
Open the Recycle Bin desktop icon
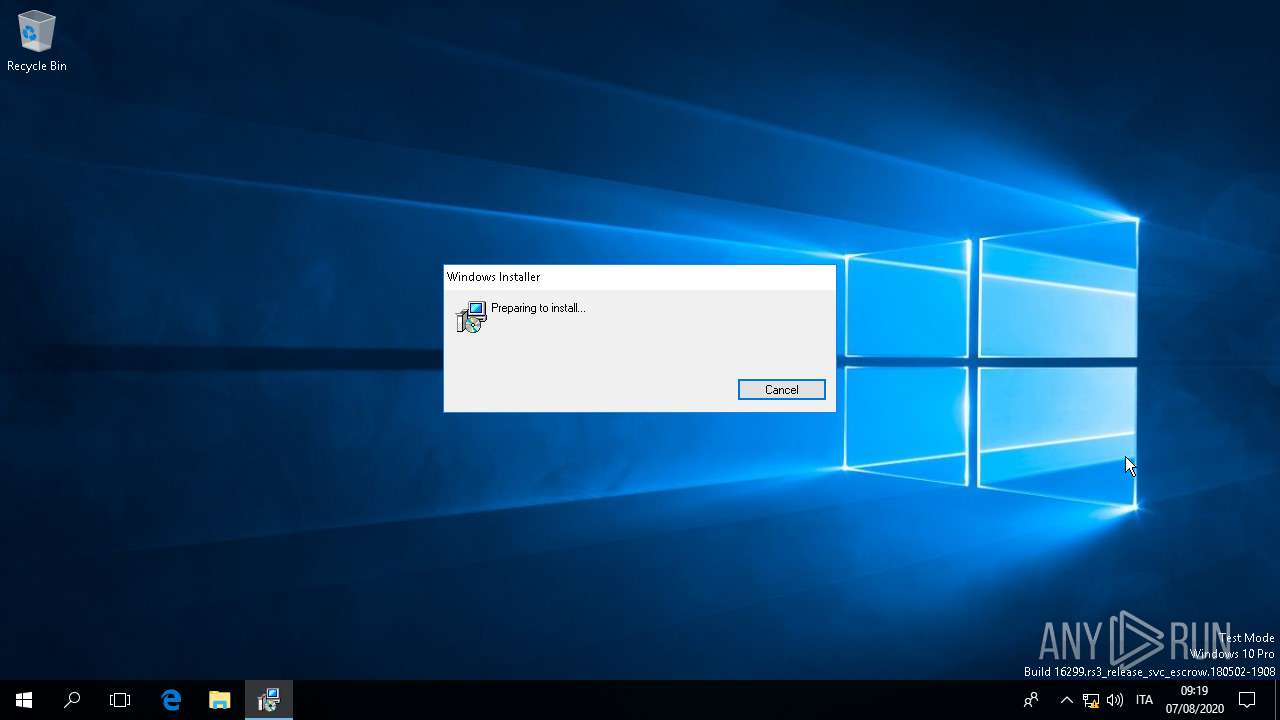pyautogui.click(x=37, y=42)
